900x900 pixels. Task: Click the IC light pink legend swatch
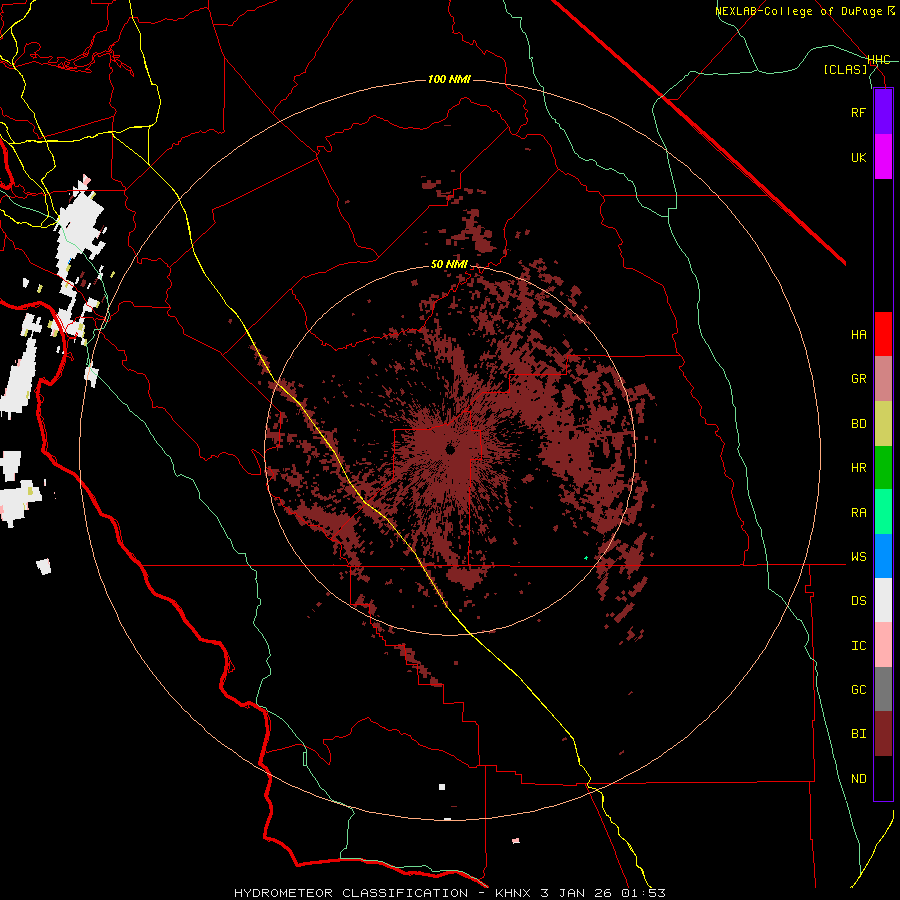(x=883, y=645)
